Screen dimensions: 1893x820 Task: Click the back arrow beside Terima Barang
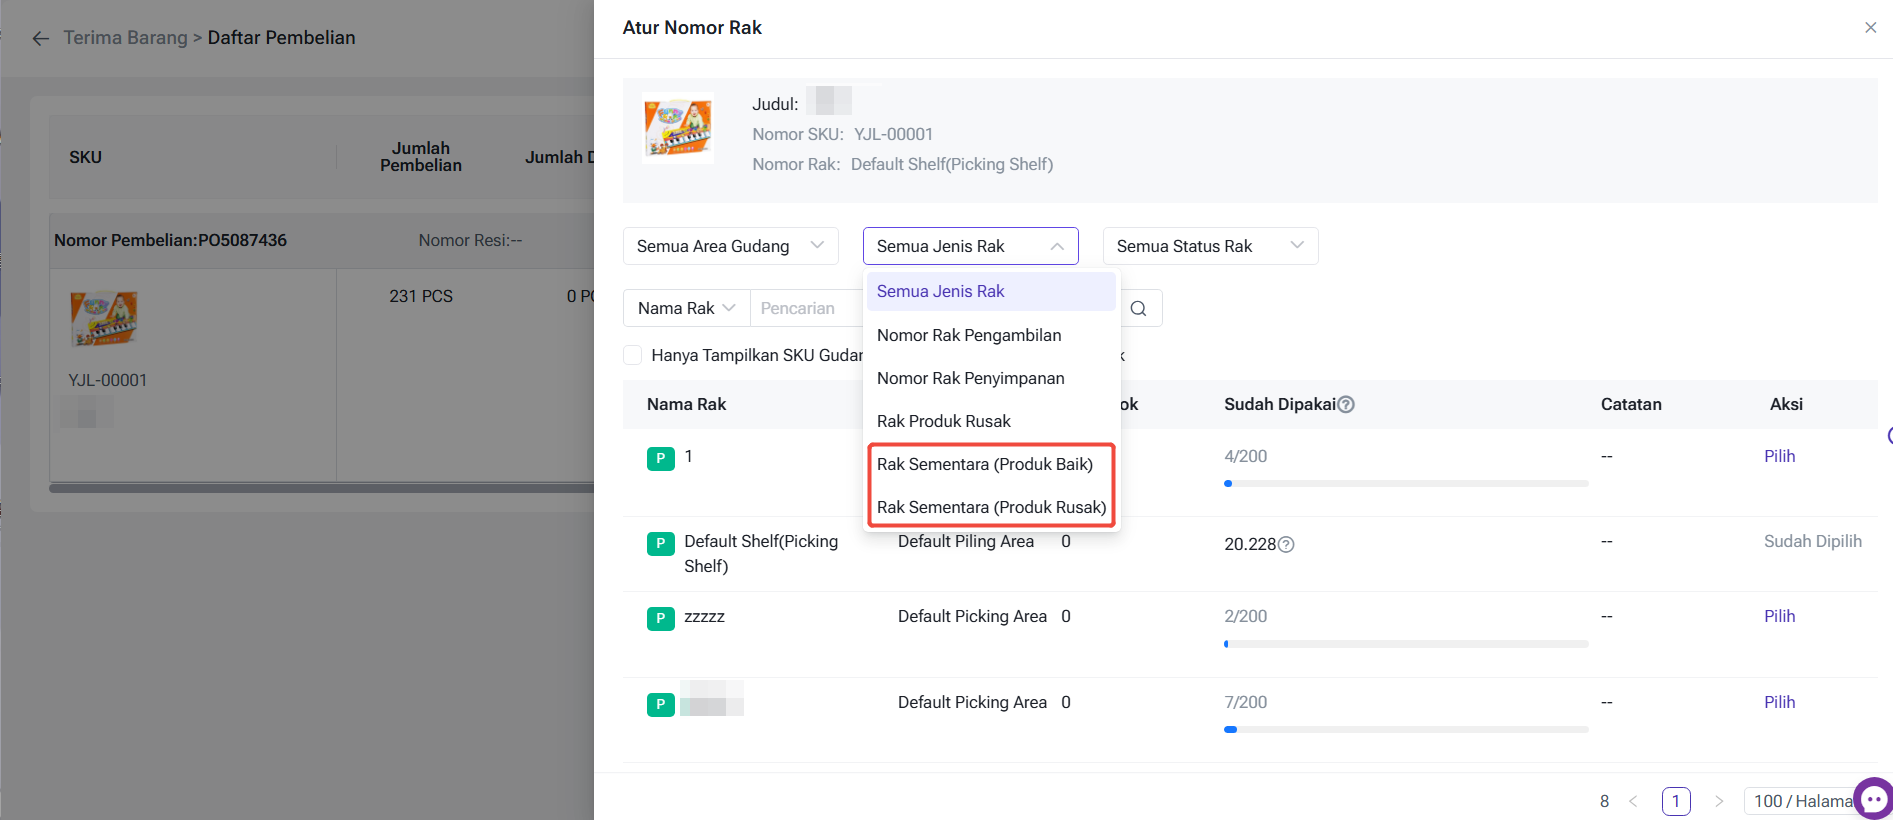[x=41, y=38]
